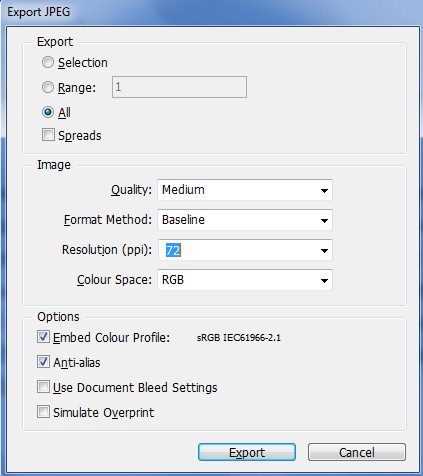Click the Cancel button
Screen dimensions: 423x476
click(x=357, y=452)
